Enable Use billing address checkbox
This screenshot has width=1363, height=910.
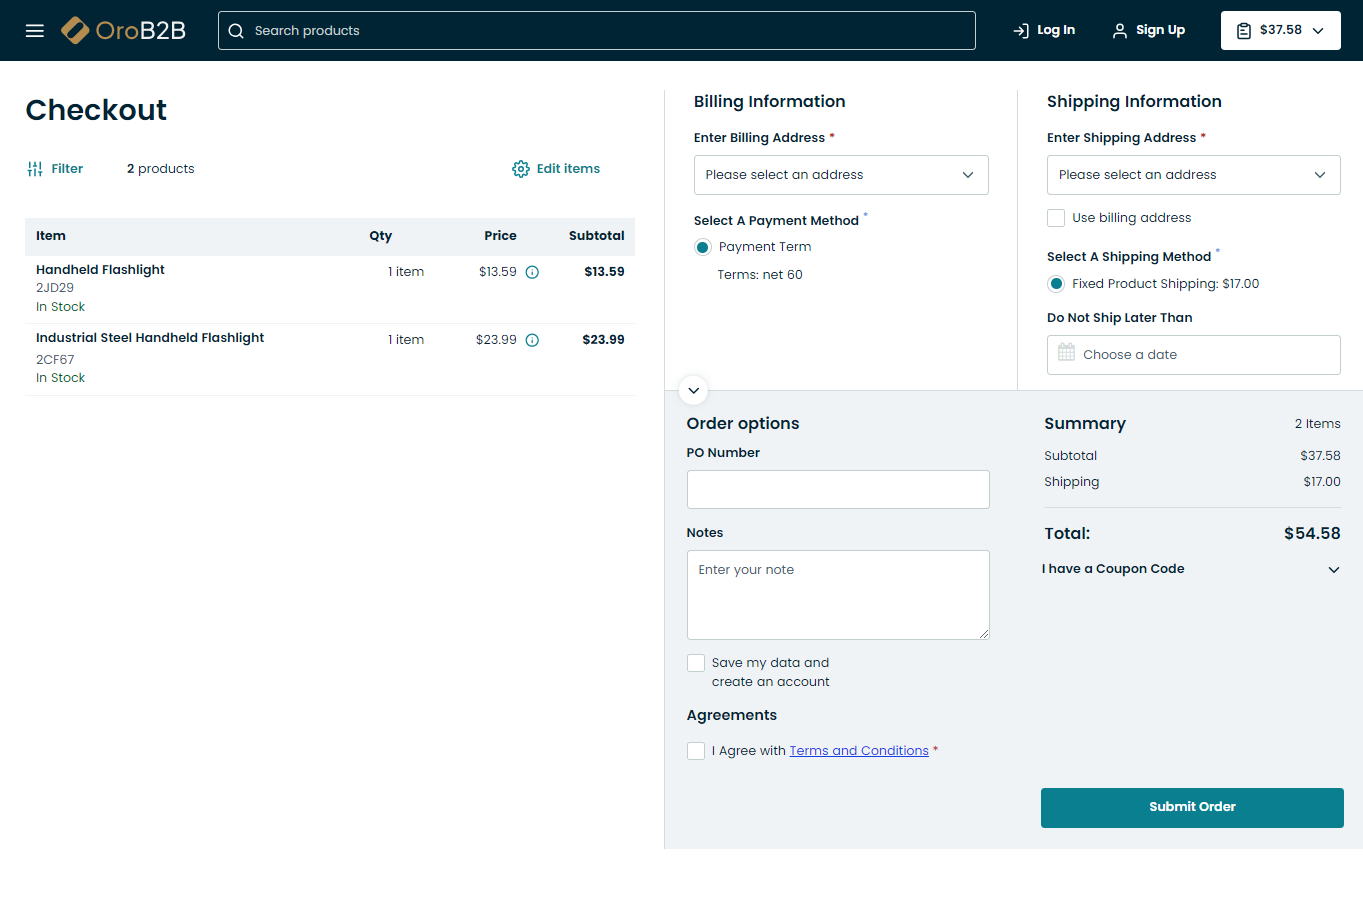pos(1056,218)
